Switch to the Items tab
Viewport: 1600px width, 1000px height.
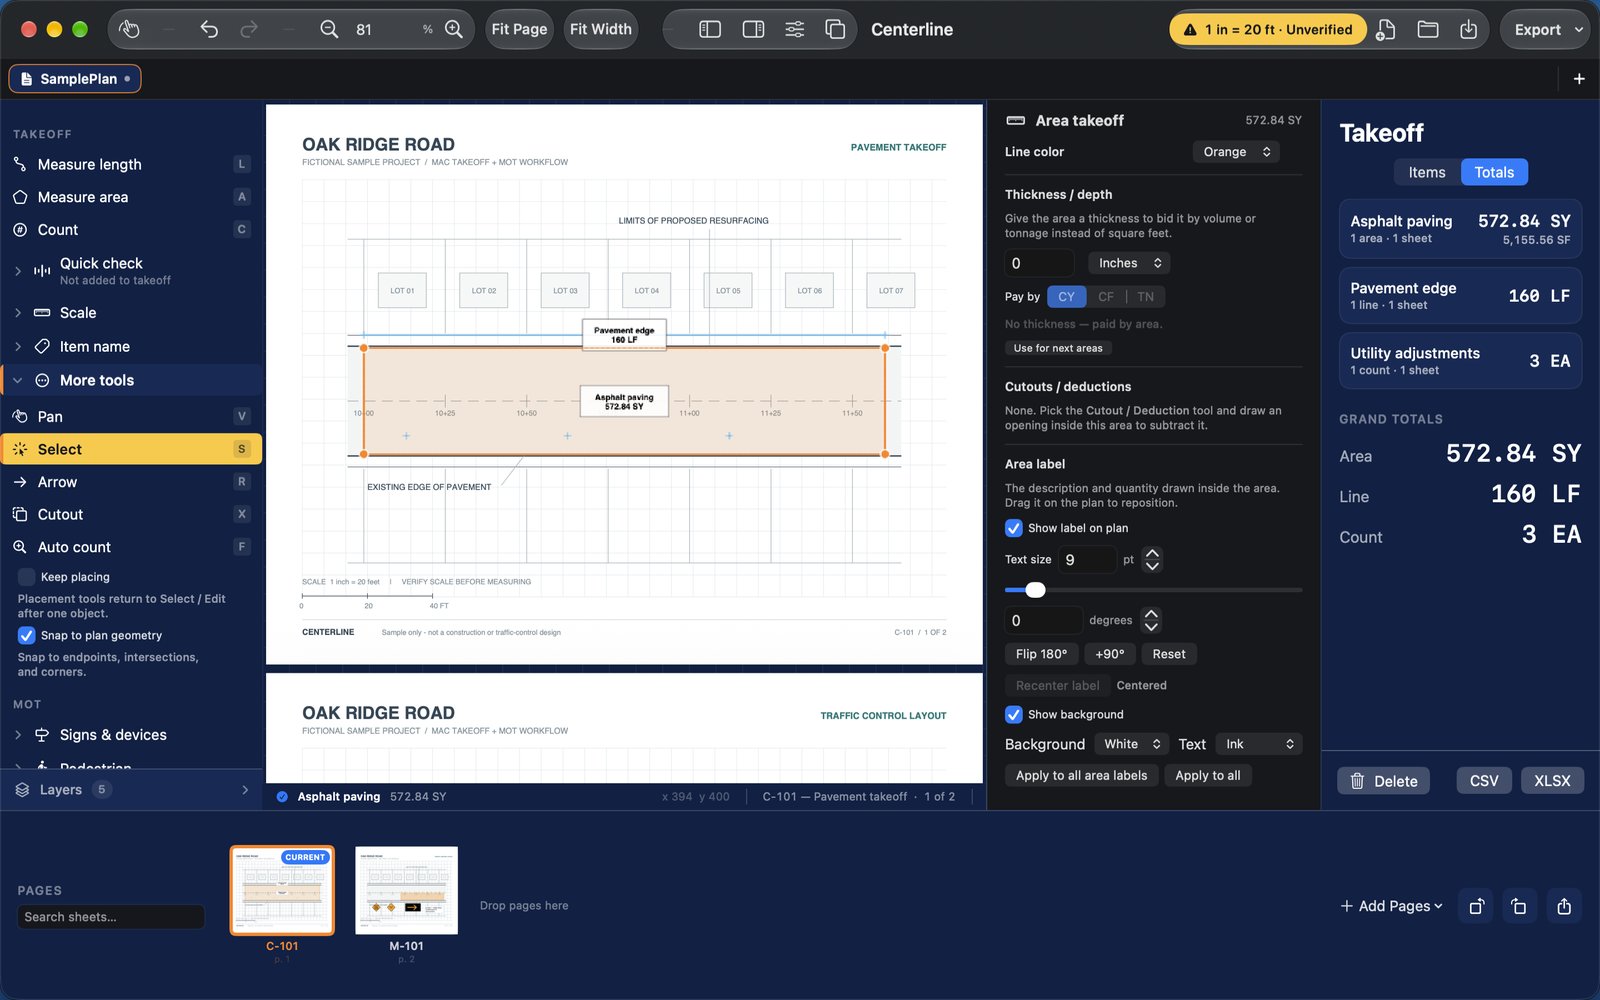tap(1427, 172)
